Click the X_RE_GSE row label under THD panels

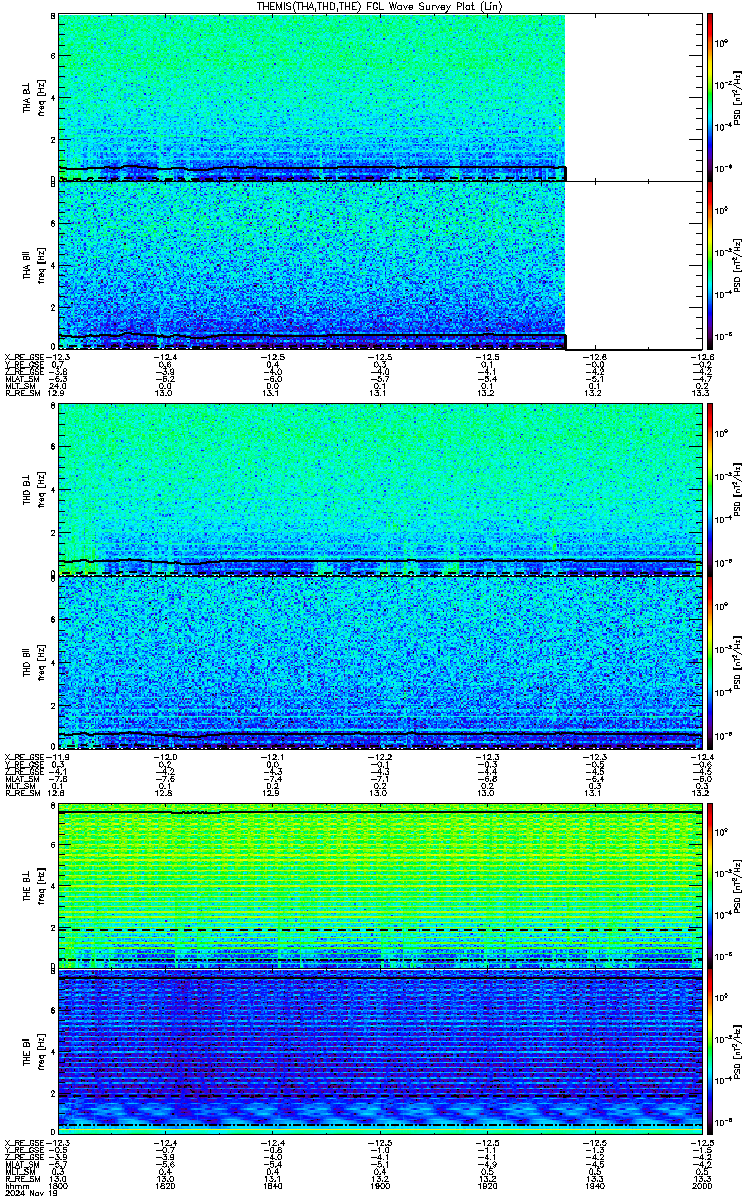24,755
